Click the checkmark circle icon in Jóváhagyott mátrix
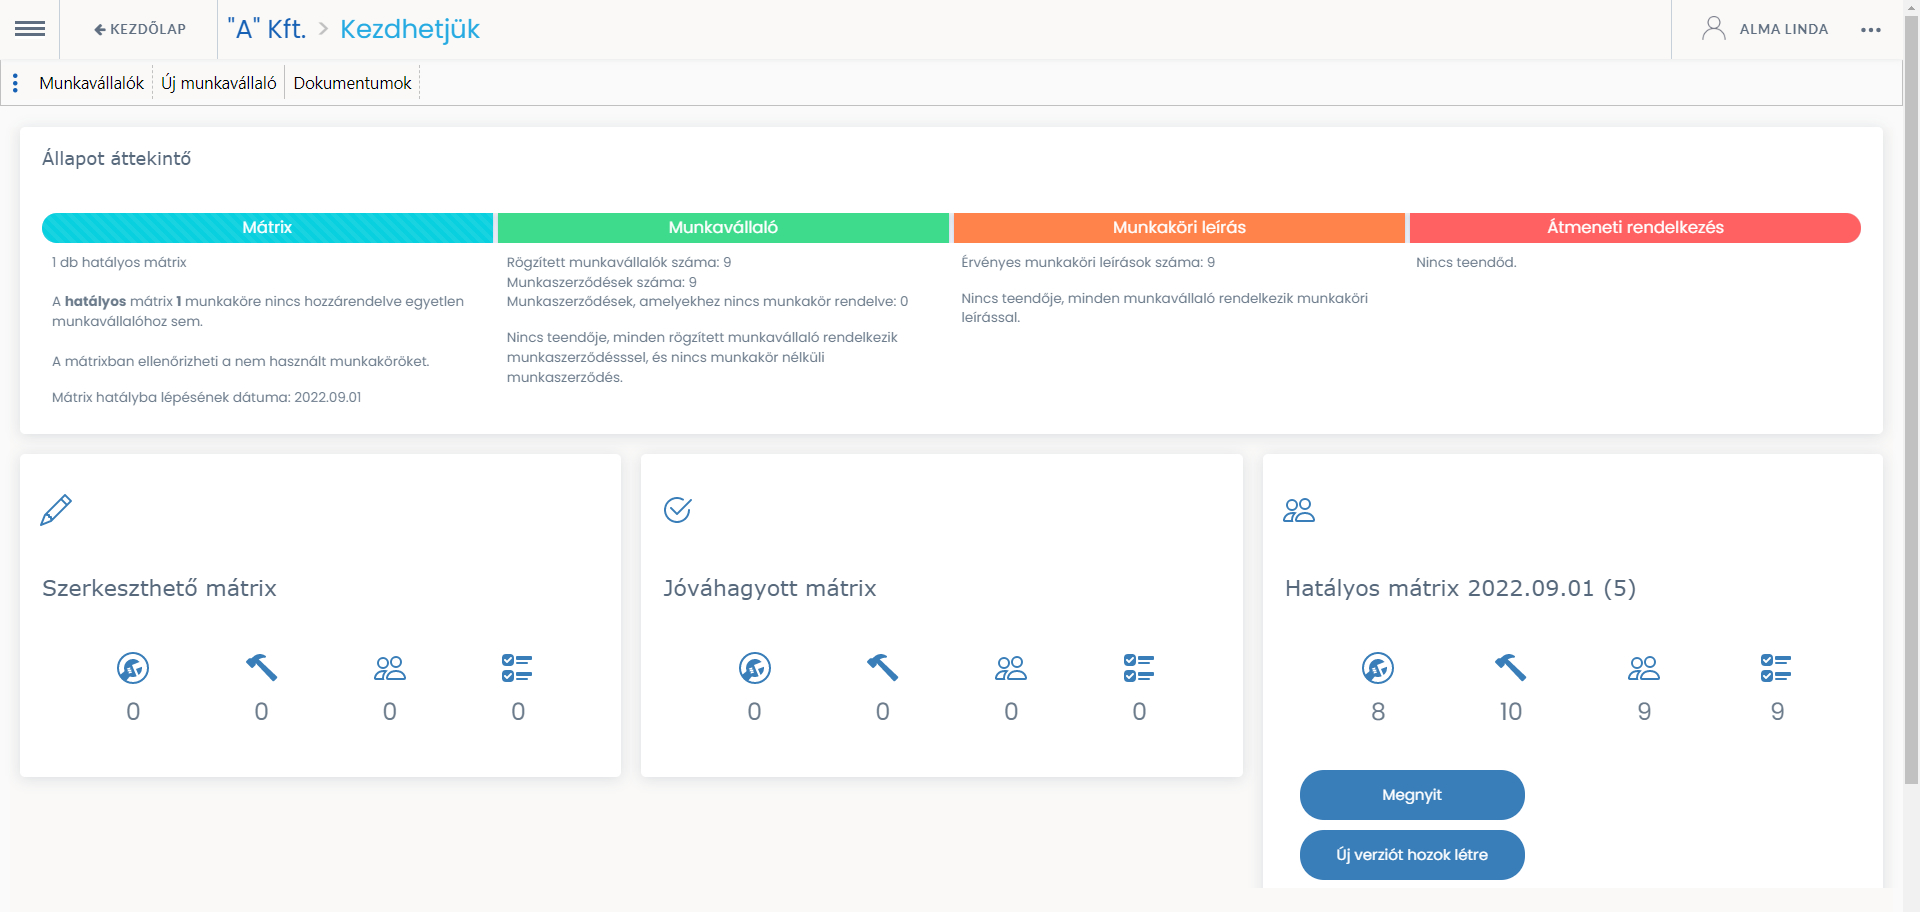The height and width of the screenshot is (912, 1920). coord(678,510)
